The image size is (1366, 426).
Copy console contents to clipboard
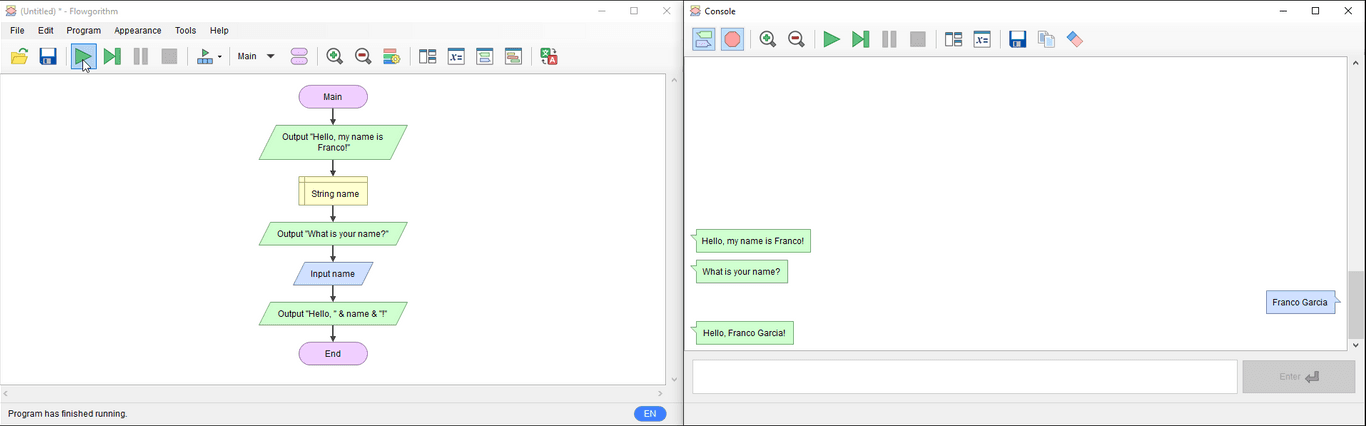coord(1046,40)
